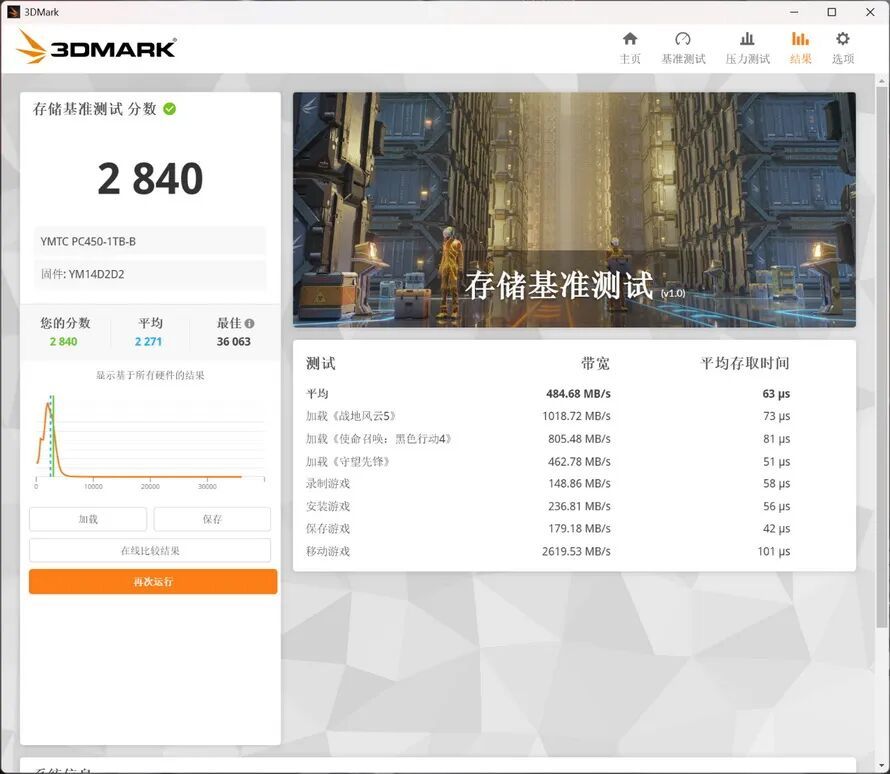The image size is (890, 774).
Task: Maximize the 3DMark window
Action: pos(832,12)
